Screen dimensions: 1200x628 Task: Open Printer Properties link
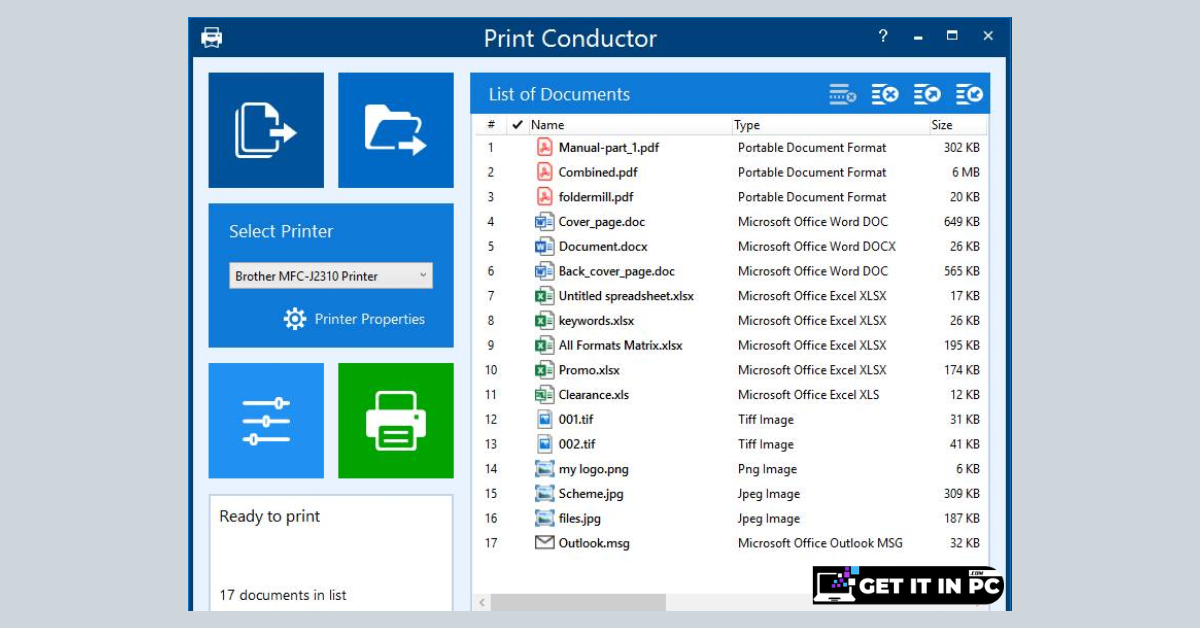click(x=370, y=319)
